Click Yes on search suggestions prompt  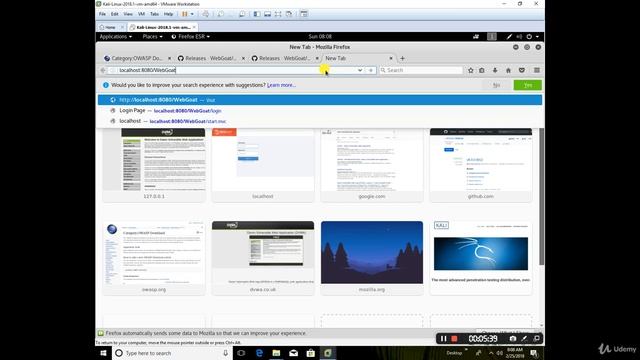[528, 85]
